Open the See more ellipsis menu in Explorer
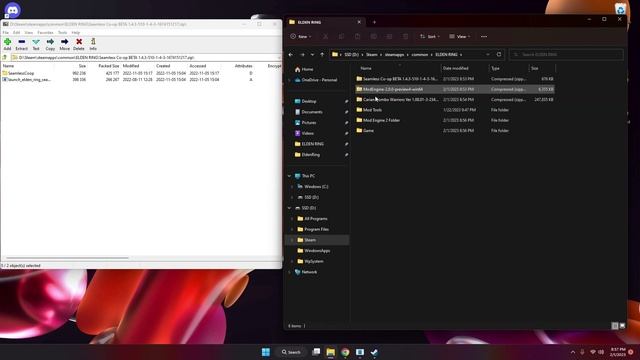This screenshot has width=640, height=360. coord(484,36)
